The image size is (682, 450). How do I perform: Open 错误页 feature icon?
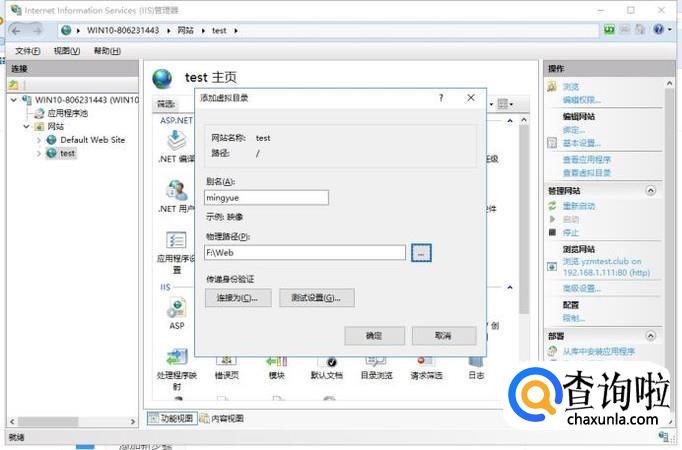click(226, 361)
